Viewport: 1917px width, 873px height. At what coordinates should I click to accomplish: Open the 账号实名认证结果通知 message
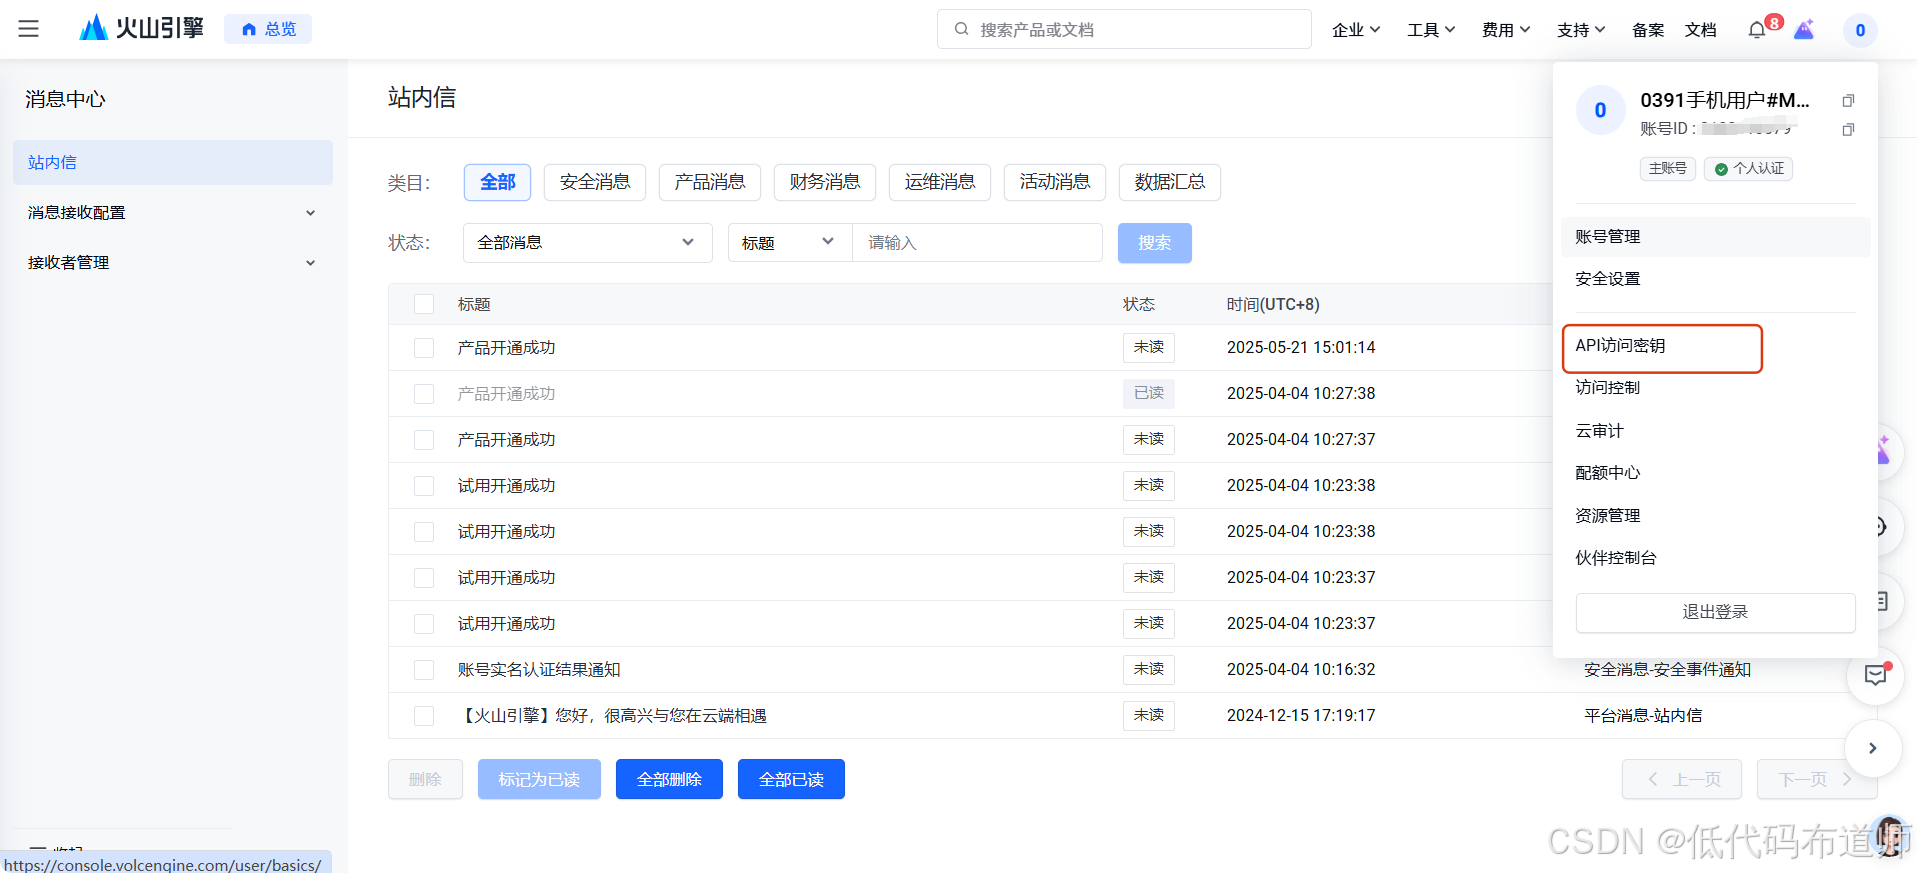539,670
